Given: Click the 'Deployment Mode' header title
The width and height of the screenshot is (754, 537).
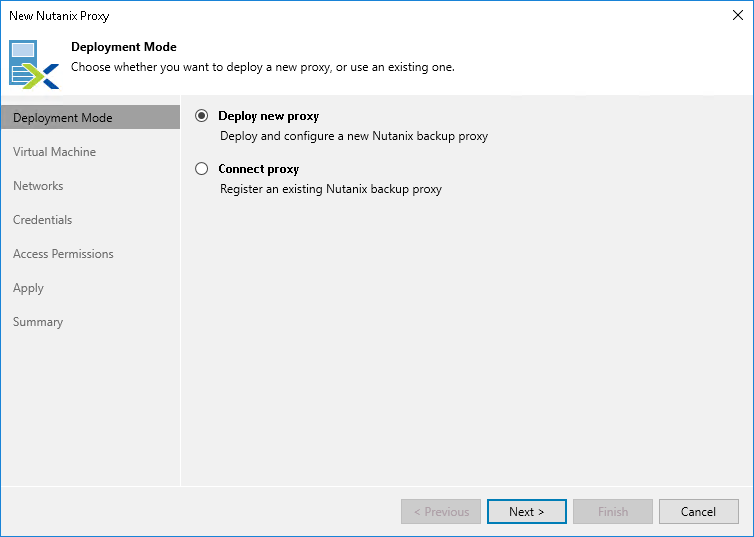Looking at the screenshot, I should coord(124,47).
